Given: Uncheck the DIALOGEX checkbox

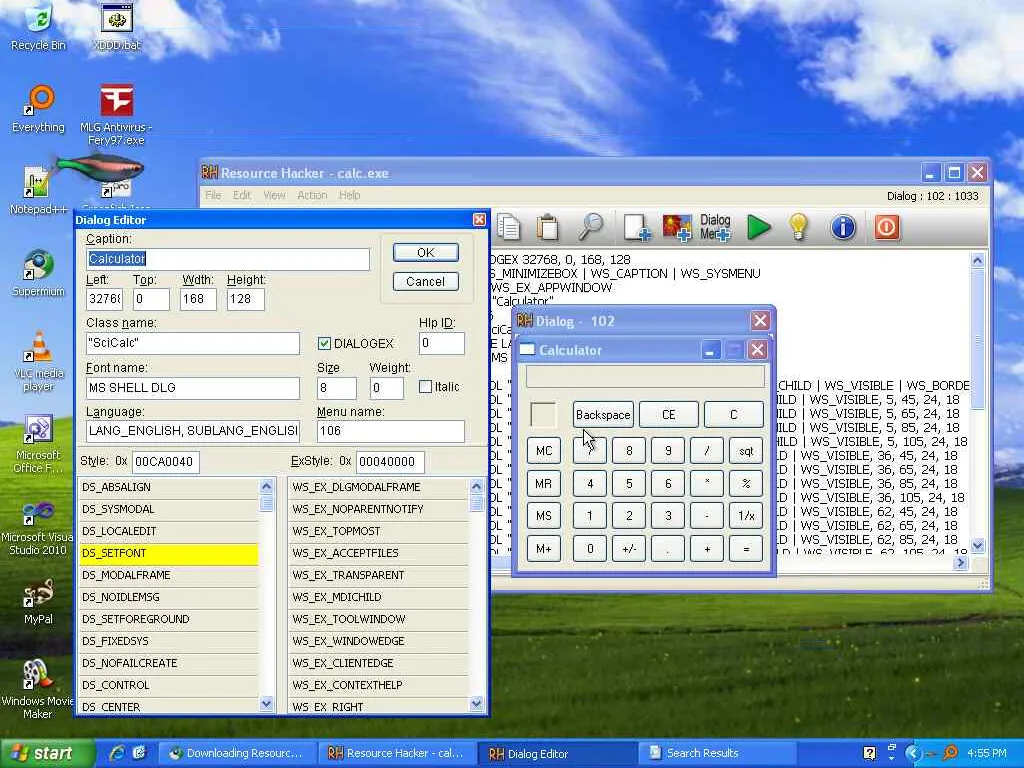Looking at the screenshot, I should pyautogui.click(x=324, y=344).
